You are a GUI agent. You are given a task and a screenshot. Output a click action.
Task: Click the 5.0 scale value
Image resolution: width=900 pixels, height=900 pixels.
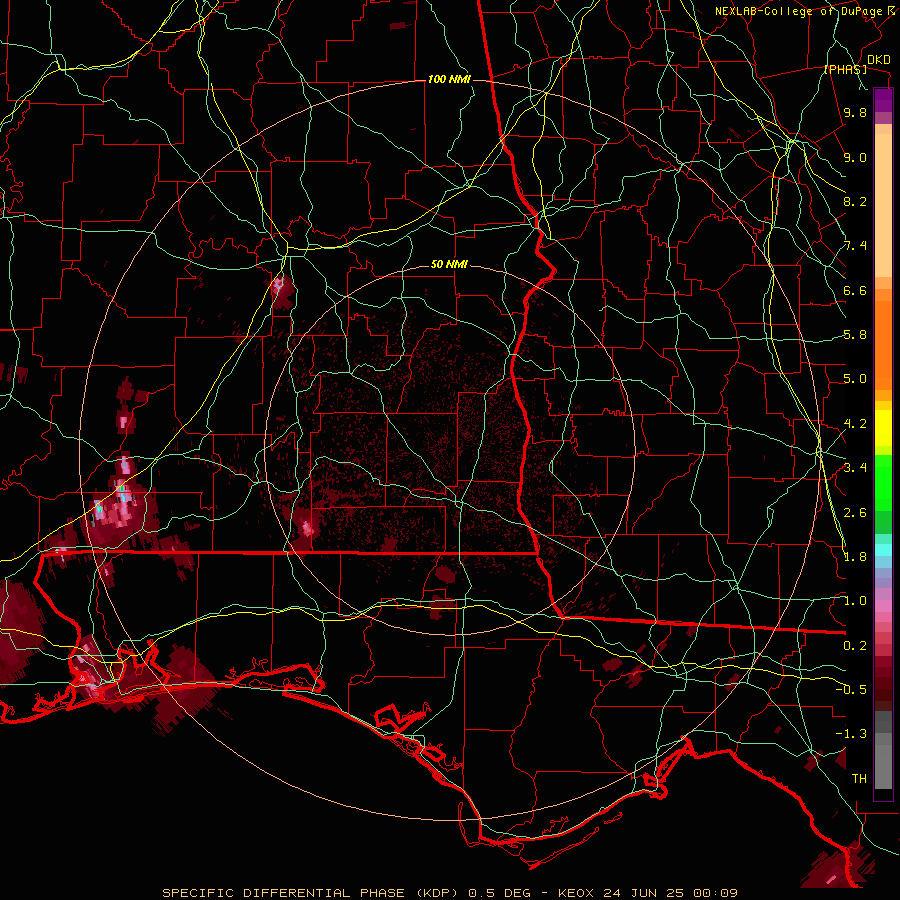pos(855,379)
